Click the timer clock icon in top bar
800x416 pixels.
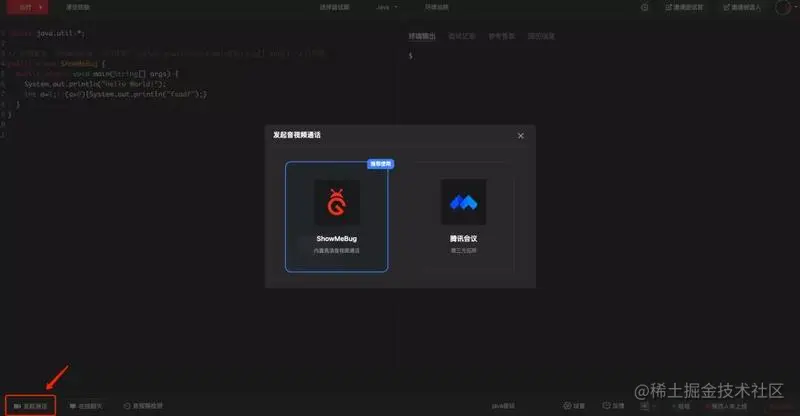pos(645,7)
